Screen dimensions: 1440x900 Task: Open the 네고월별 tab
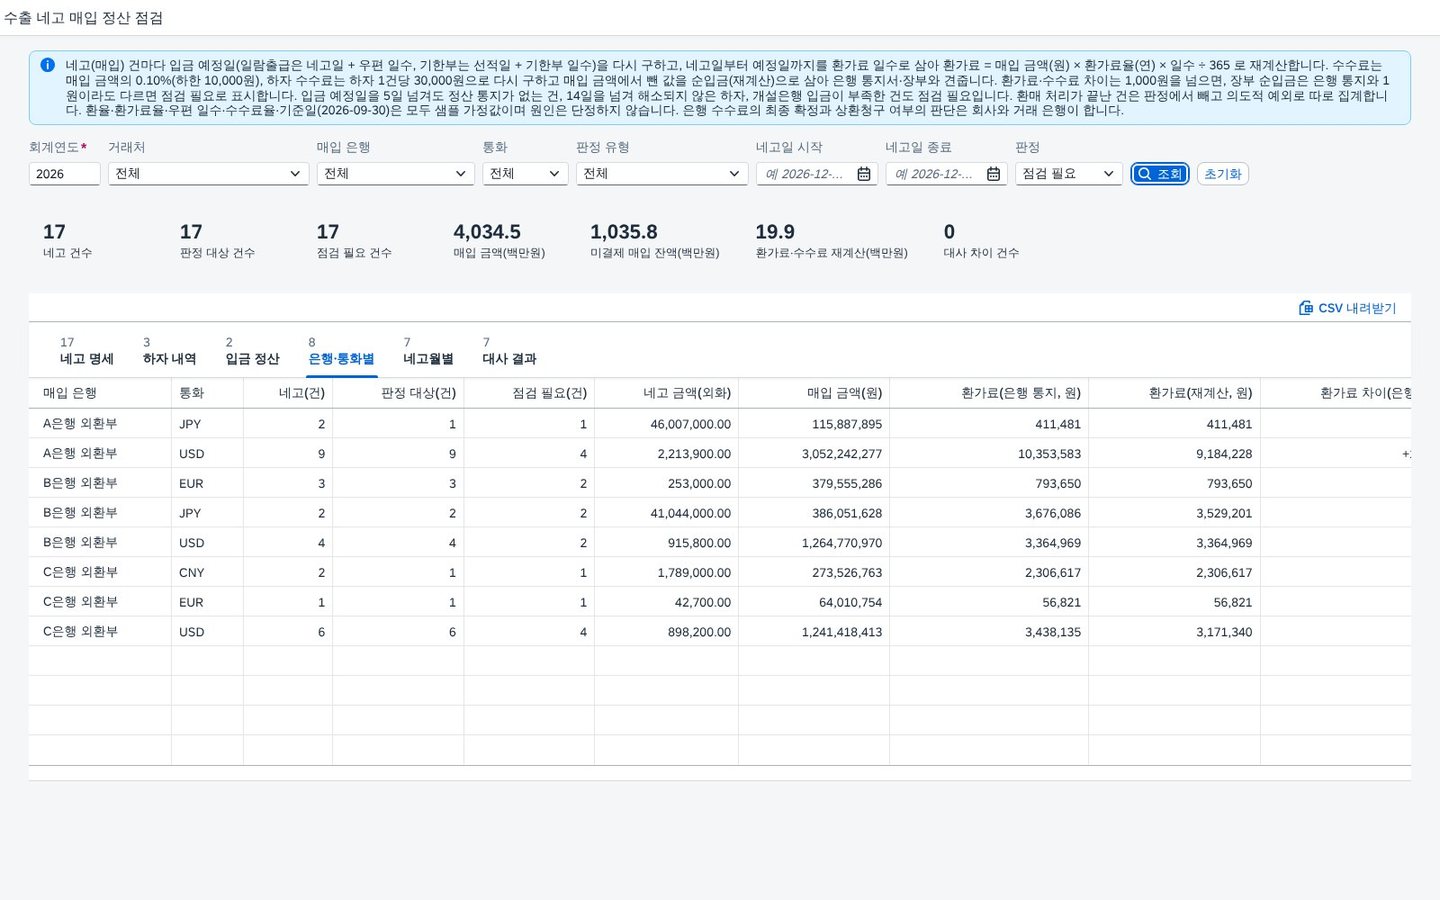pos(428,351)
